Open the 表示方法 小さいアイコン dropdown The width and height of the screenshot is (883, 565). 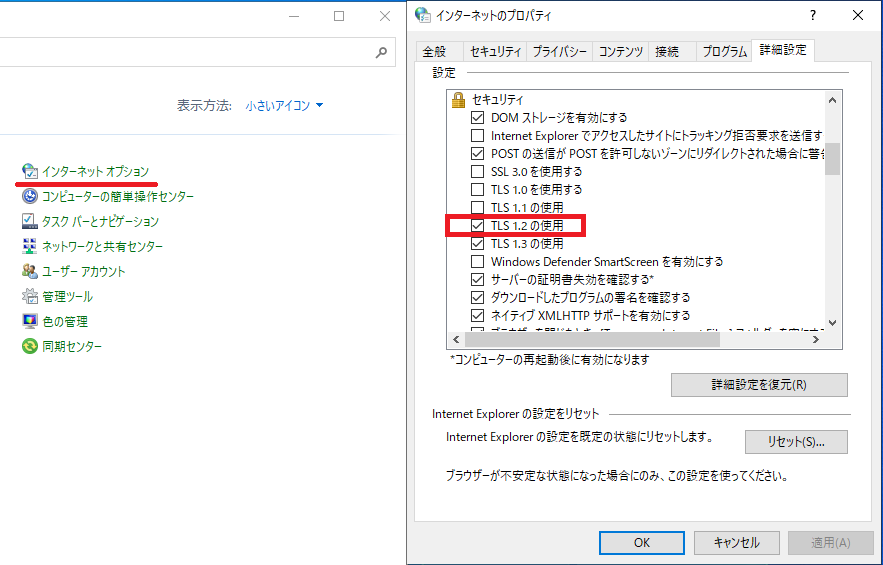point(284,105)
